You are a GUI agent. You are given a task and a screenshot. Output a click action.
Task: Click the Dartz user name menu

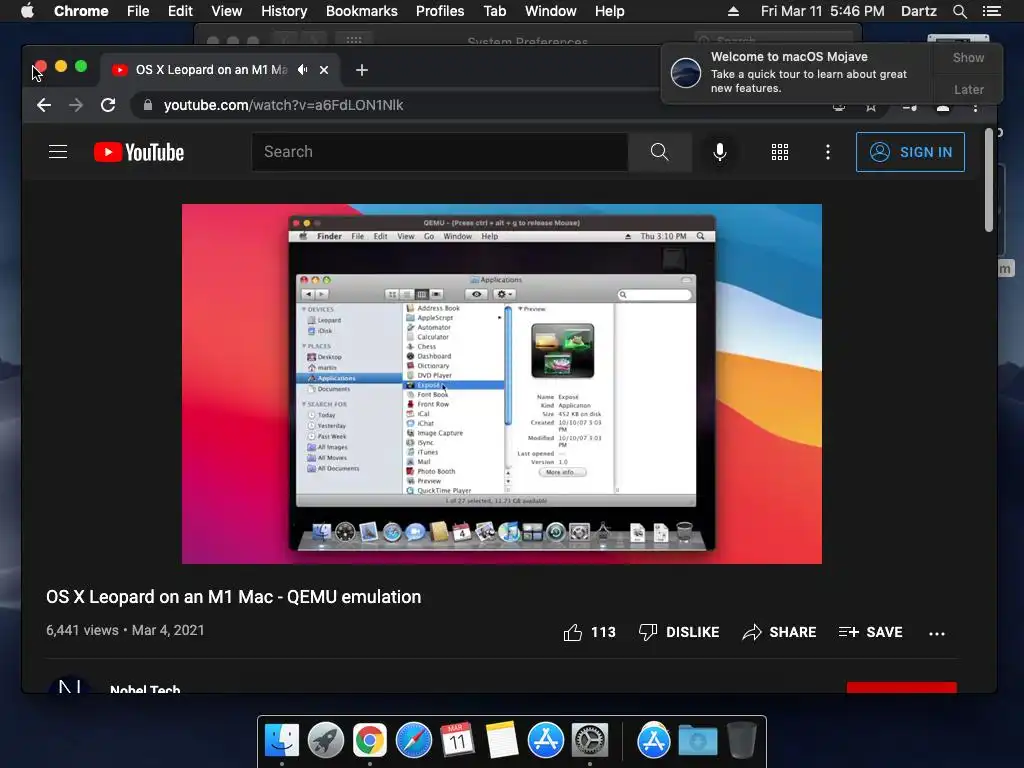pos(918,11)
